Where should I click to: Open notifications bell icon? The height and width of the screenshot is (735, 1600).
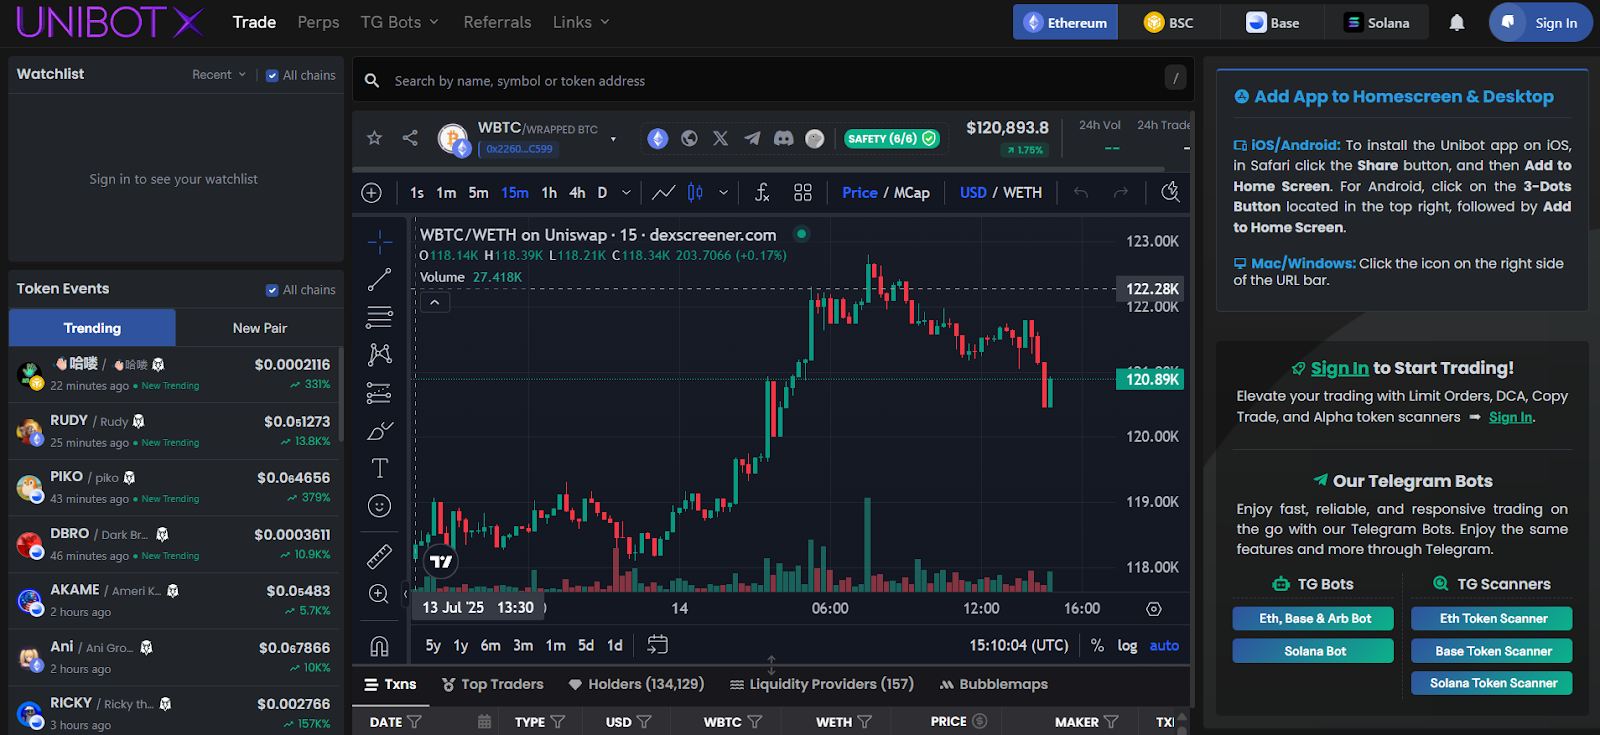pos(1457,22)
